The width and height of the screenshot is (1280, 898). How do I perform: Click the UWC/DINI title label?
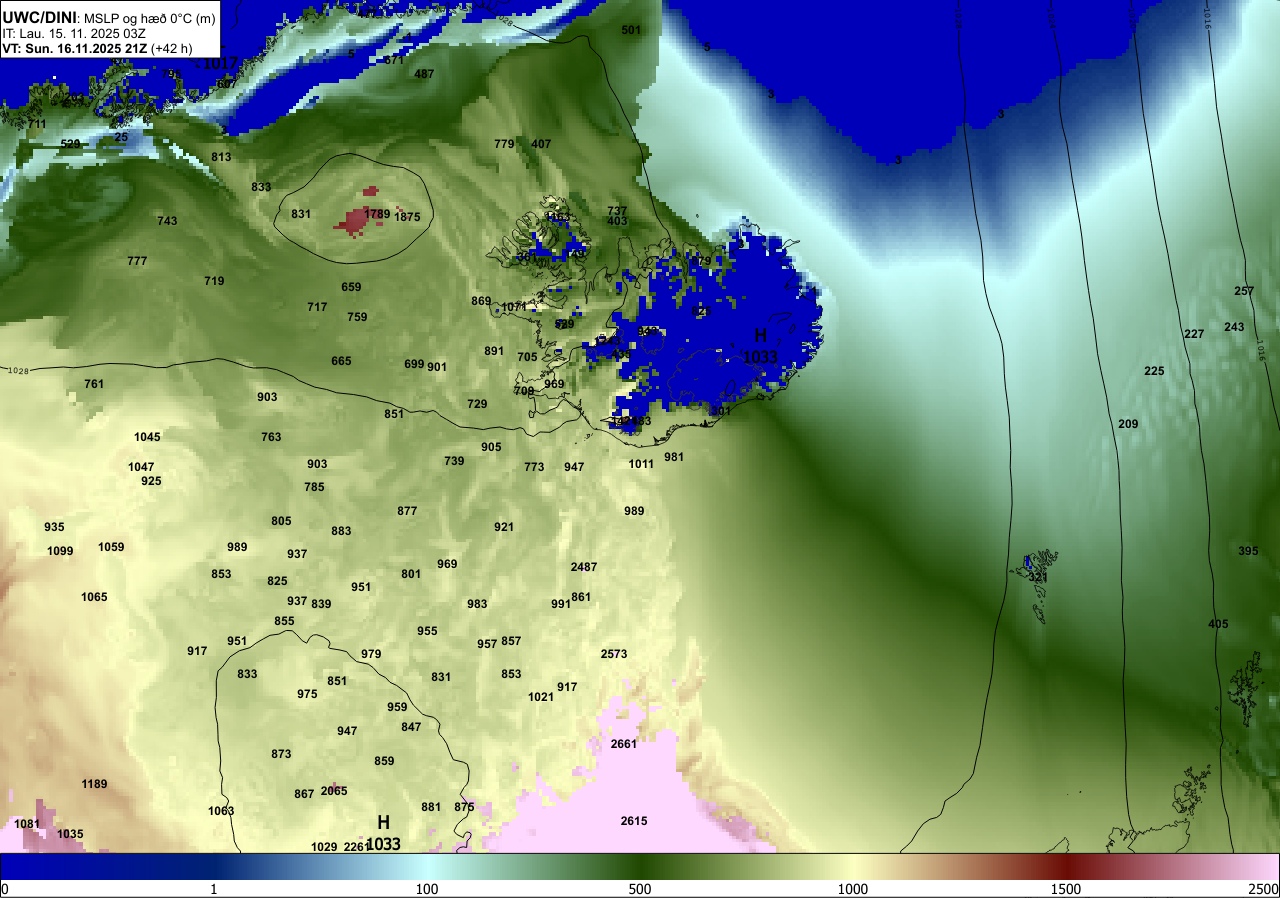pyautogui.click(x=40, y=16)
